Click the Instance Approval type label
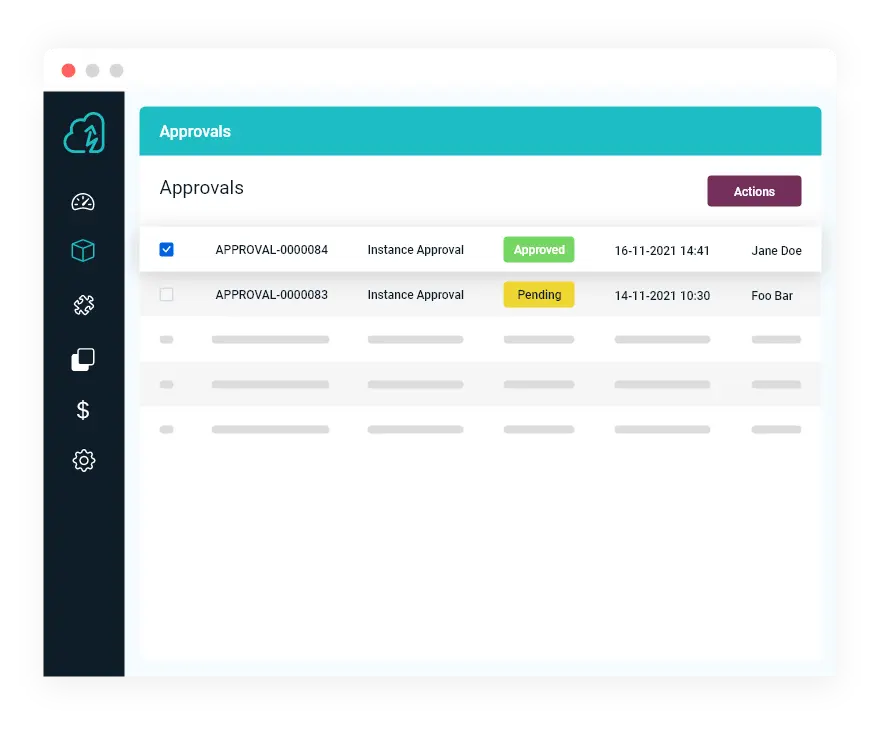Screen dimensions: 880x730 click(x=415, y=250)
